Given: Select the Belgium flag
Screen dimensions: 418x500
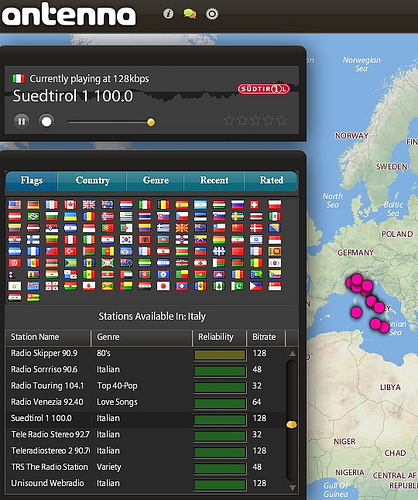Looking at the screenshot, I should [163, 204].
